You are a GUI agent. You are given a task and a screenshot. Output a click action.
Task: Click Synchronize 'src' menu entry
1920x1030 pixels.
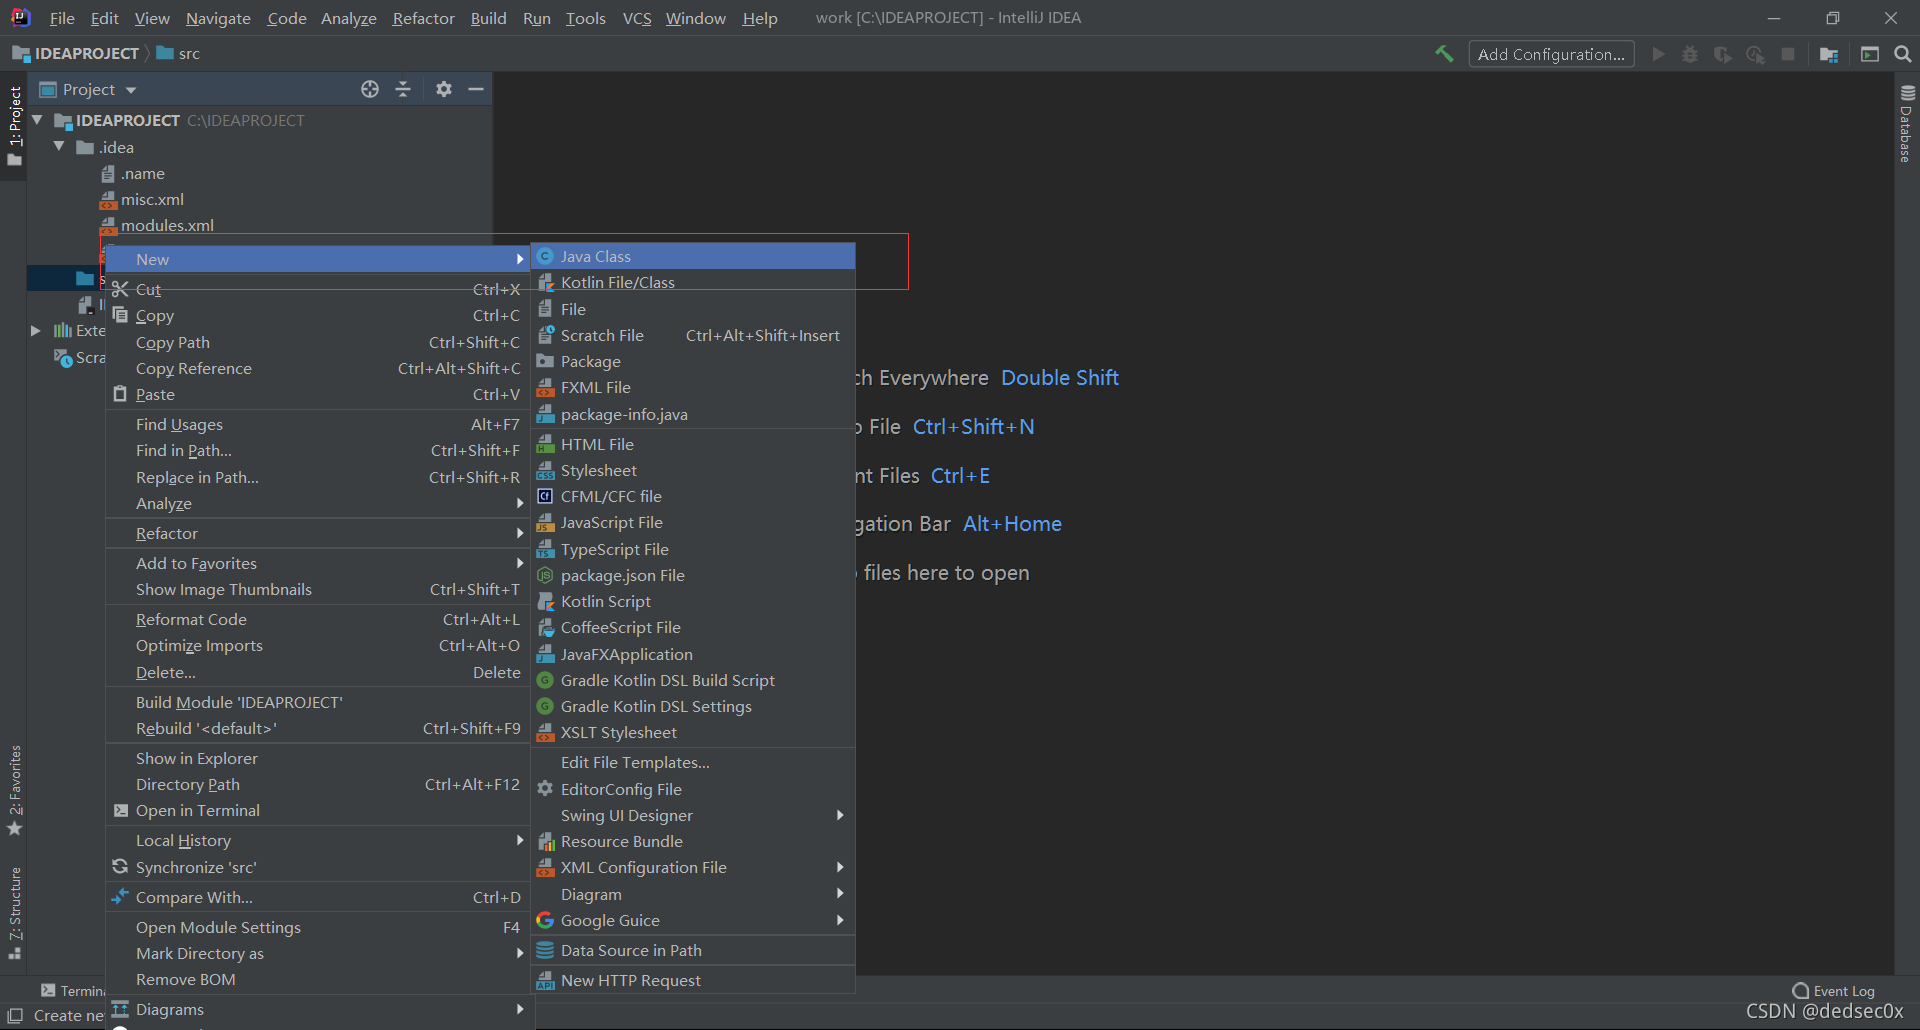point(318,867)
